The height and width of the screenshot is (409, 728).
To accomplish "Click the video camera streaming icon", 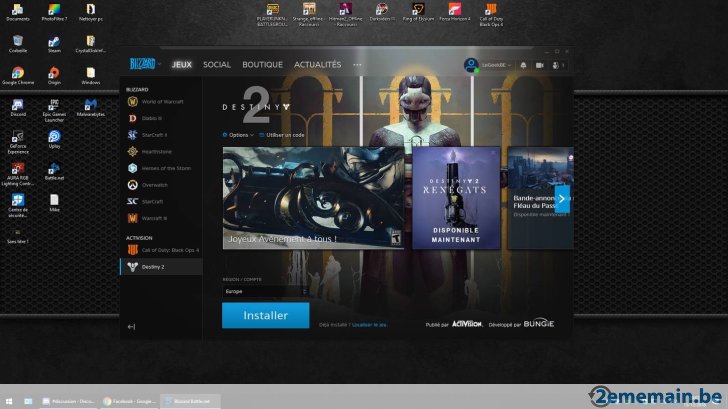I will coord(540,65).
